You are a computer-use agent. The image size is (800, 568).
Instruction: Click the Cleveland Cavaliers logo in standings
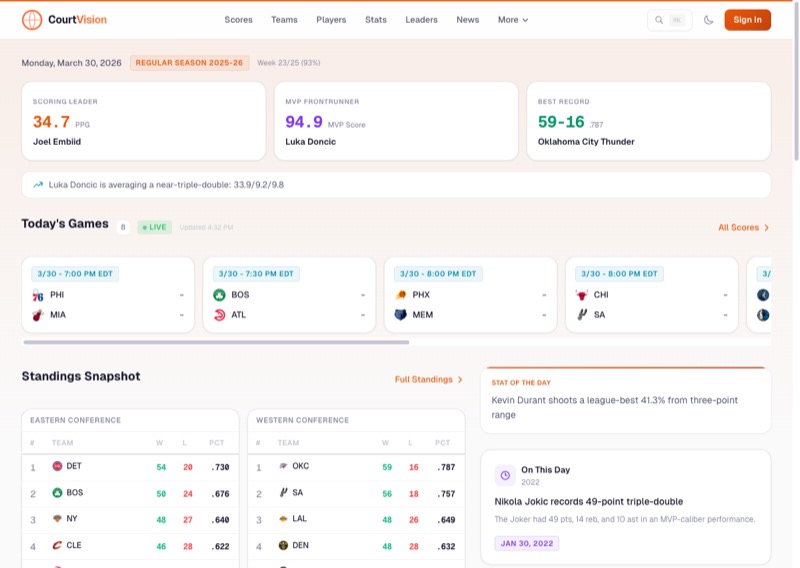coord(57,545)
